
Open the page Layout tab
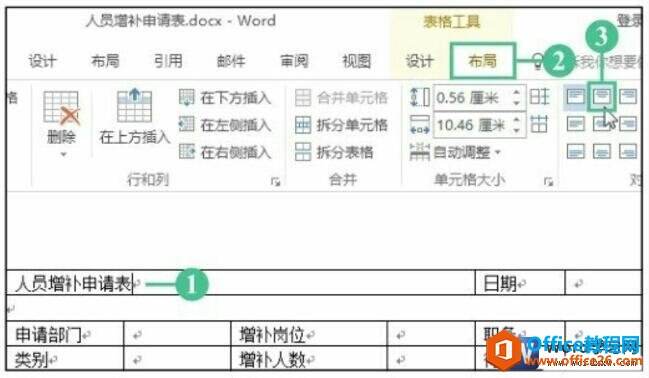click(x=105, y=61)
